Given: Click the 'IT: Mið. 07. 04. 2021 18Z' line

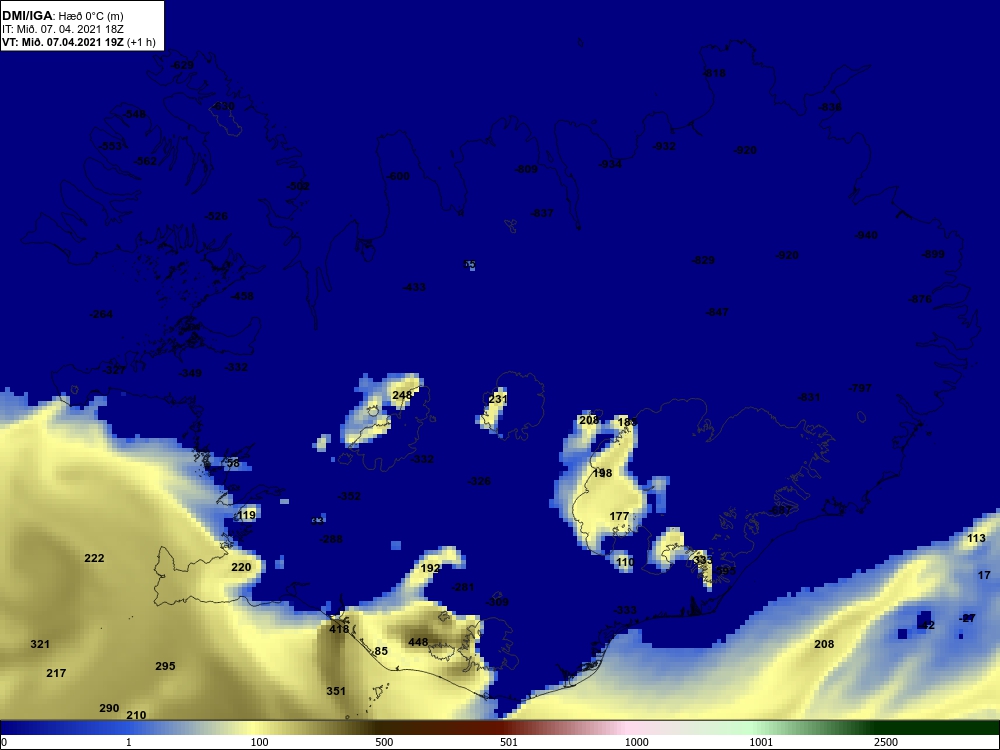Looking at the screenshot, I should 62,29.
